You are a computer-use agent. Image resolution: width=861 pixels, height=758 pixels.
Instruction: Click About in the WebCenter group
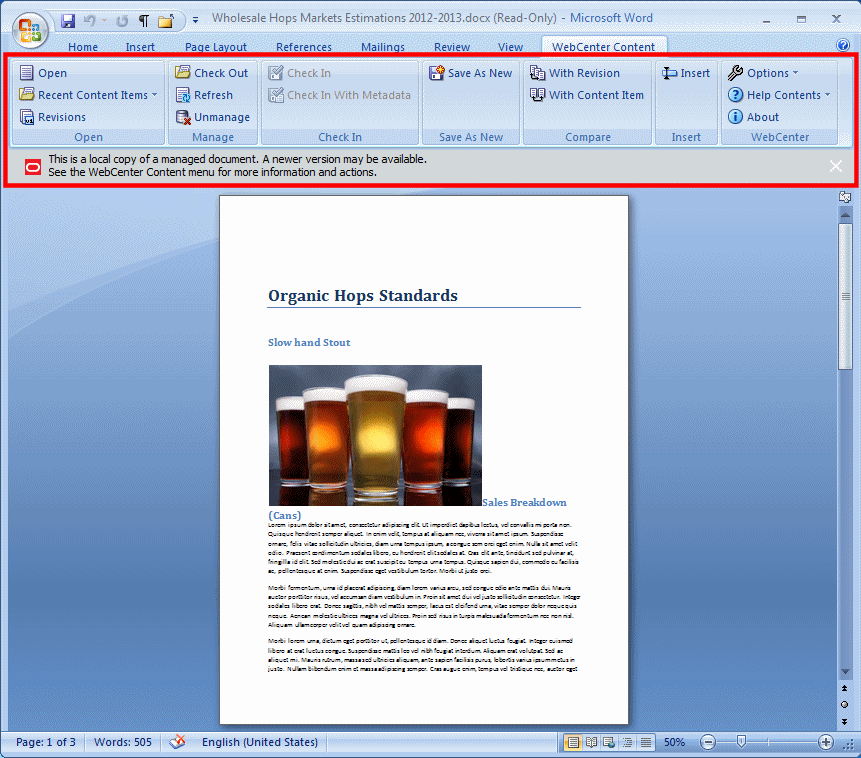[753, 117]
